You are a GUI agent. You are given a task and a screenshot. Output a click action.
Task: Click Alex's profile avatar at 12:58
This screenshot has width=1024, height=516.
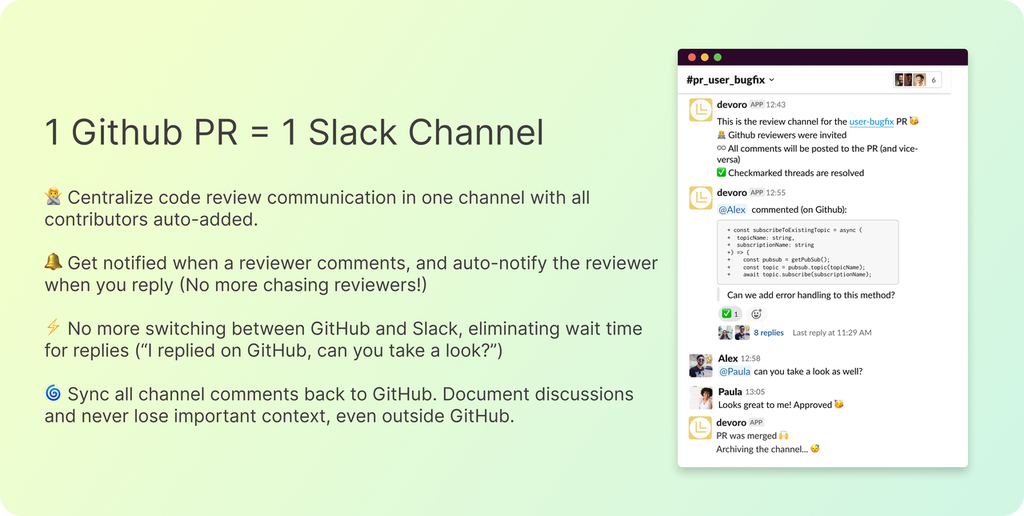701,365
